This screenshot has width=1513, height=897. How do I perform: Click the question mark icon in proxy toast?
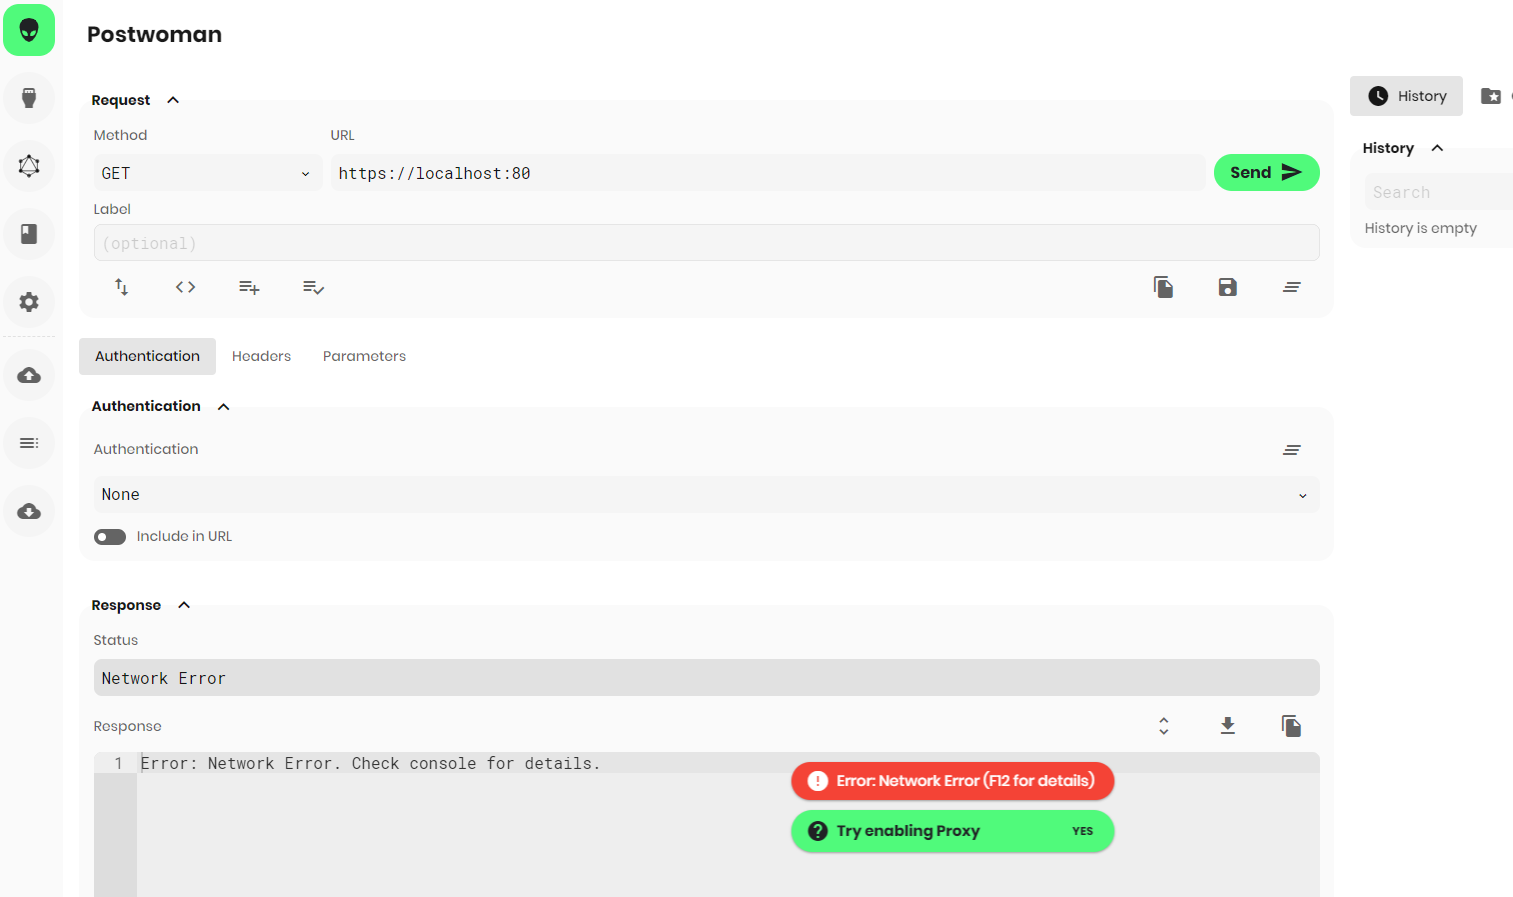coord(818,831)
